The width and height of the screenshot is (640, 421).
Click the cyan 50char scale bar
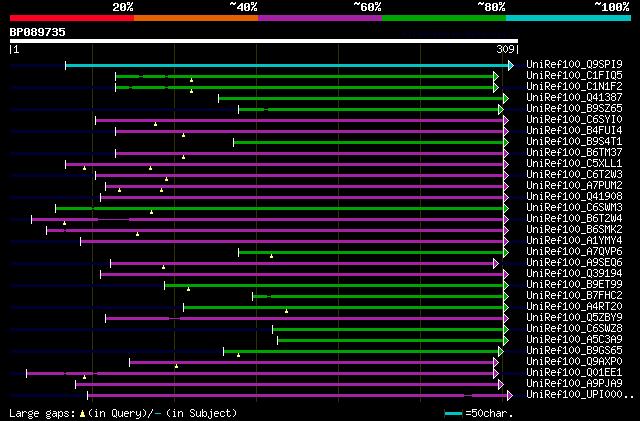tap(453, 414)
